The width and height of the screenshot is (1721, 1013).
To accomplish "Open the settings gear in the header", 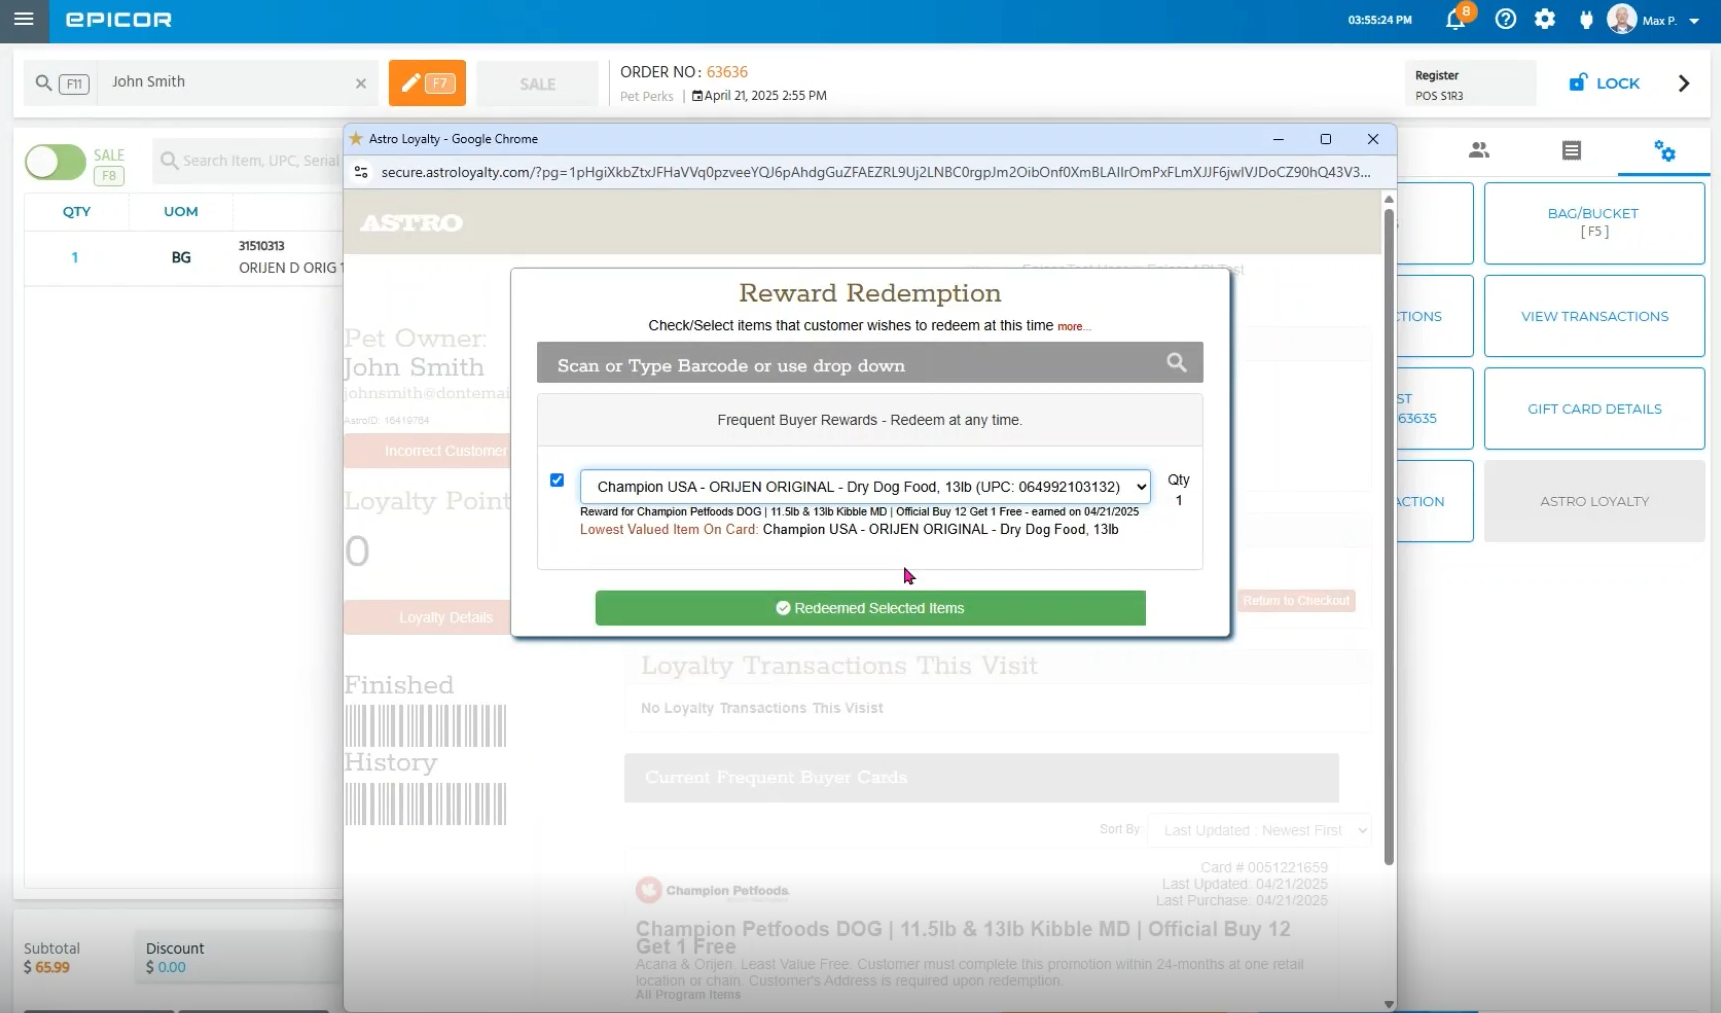I will point(1545,20).
